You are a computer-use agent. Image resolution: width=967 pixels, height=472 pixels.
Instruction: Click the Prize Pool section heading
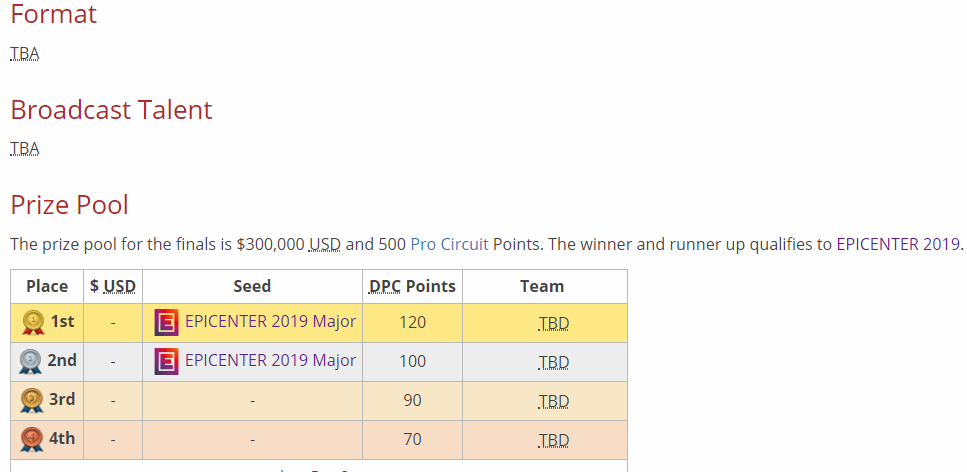pos(70,205)
